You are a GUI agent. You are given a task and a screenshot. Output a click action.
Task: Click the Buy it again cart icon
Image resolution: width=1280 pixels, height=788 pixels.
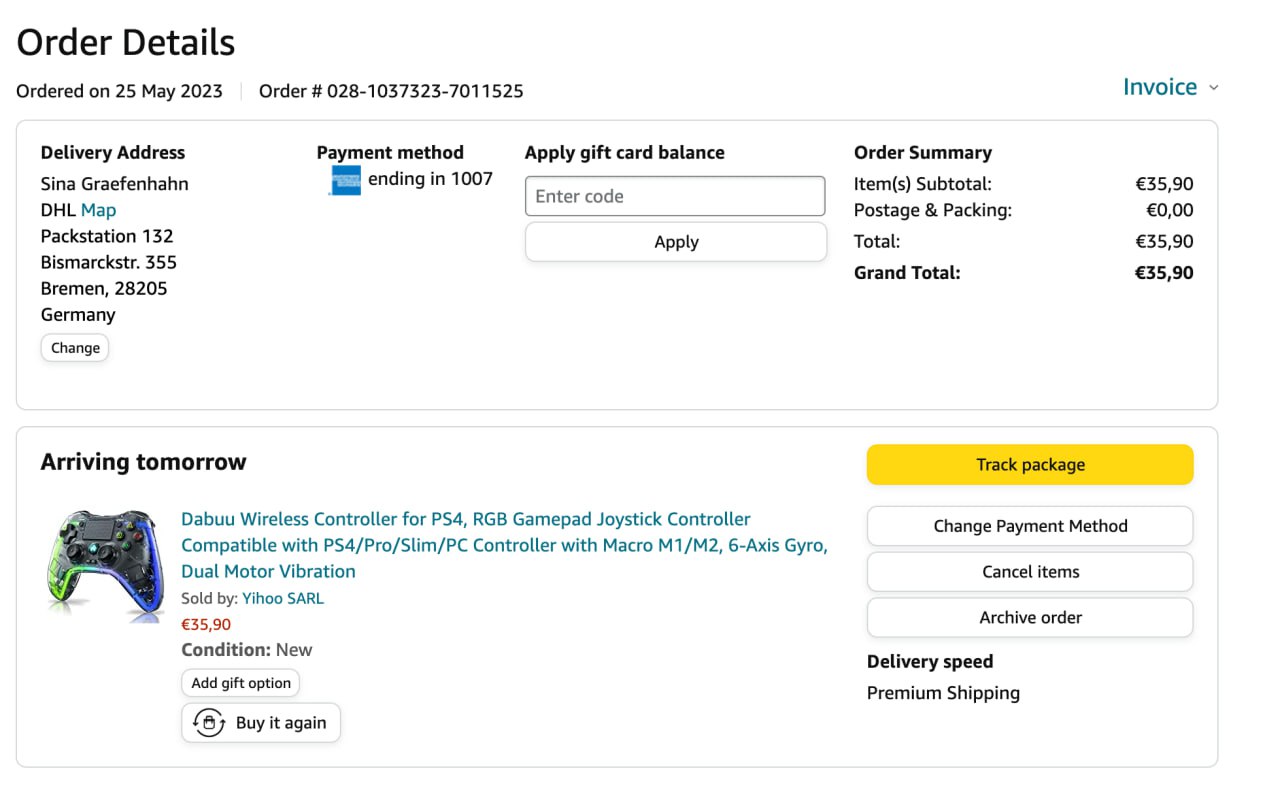tap(209, 723)
